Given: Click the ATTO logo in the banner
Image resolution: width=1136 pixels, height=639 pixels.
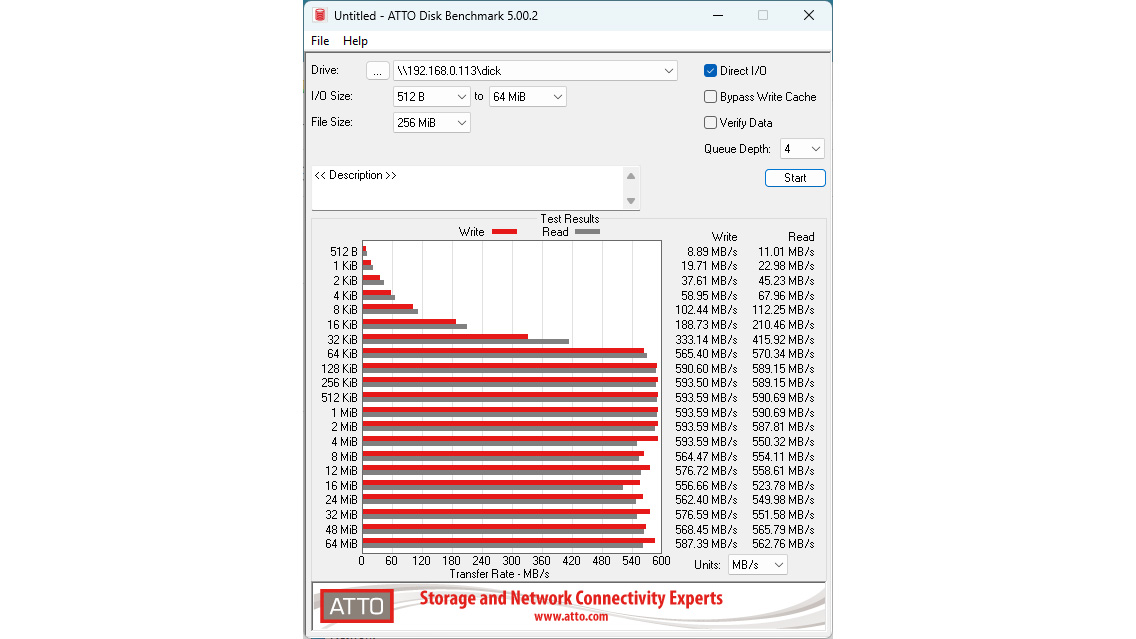Looking at the screenshot, I should click(356, 606).
